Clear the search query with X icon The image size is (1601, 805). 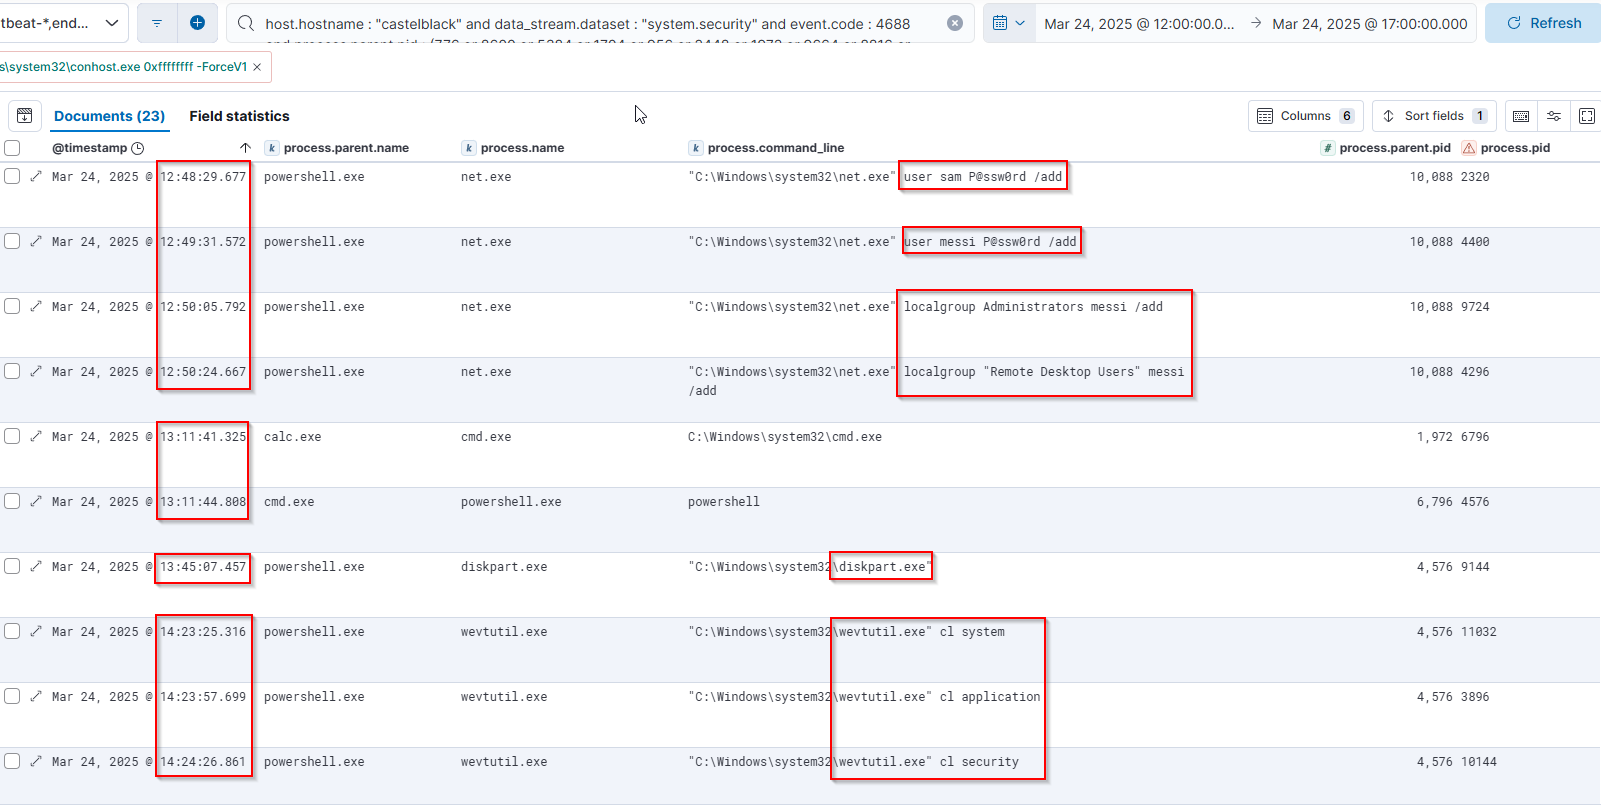[x=955, y=23]
